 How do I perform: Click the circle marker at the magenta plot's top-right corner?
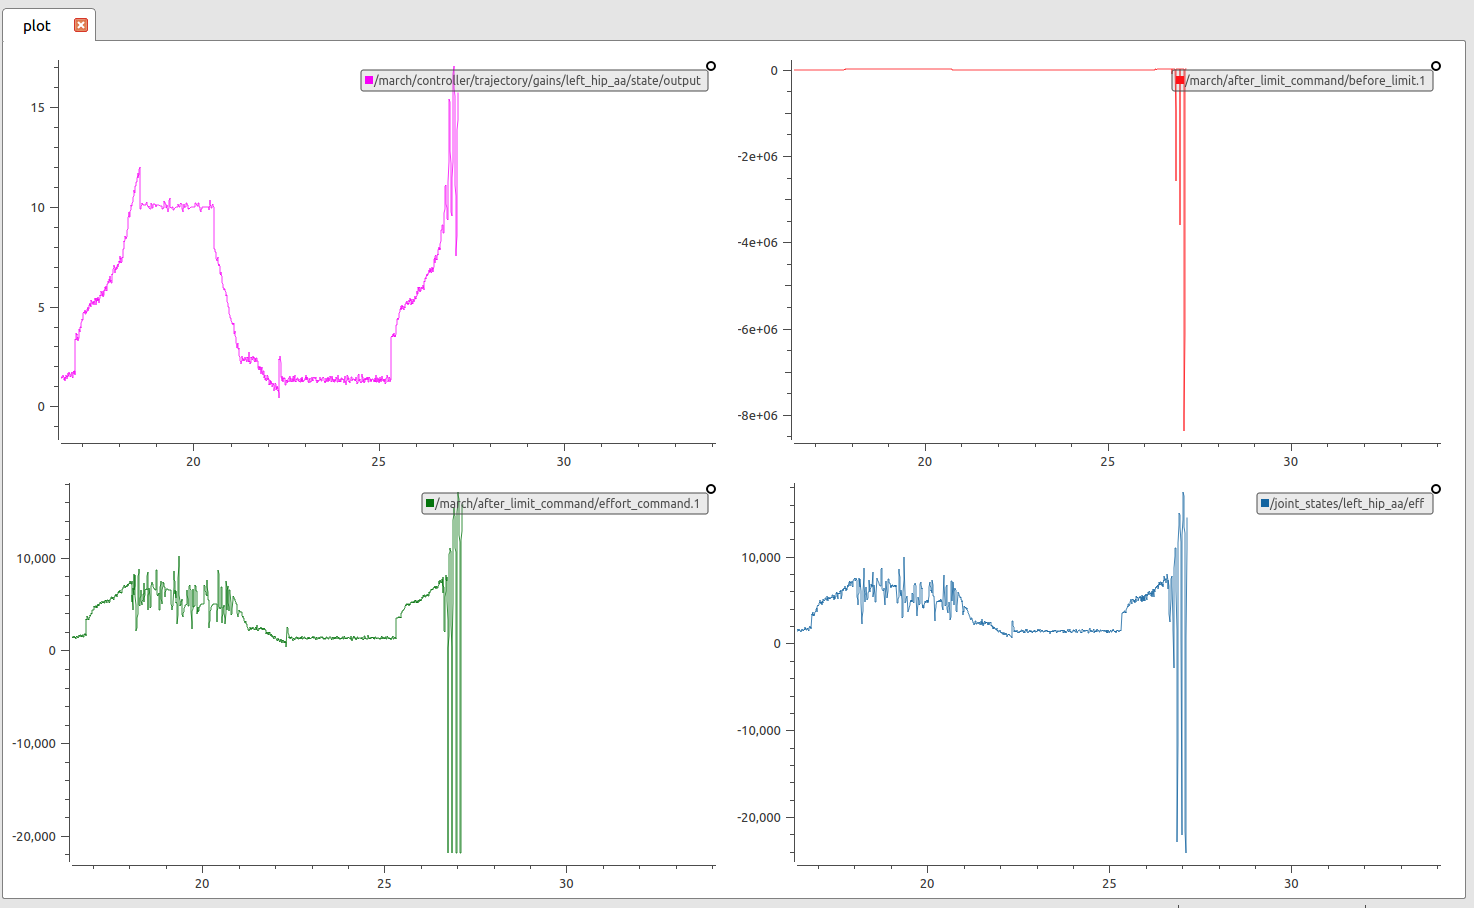[711, 66]
